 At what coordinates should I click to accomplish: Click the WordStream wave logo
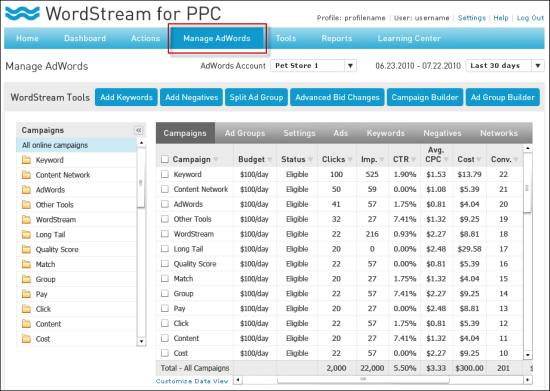22,13
